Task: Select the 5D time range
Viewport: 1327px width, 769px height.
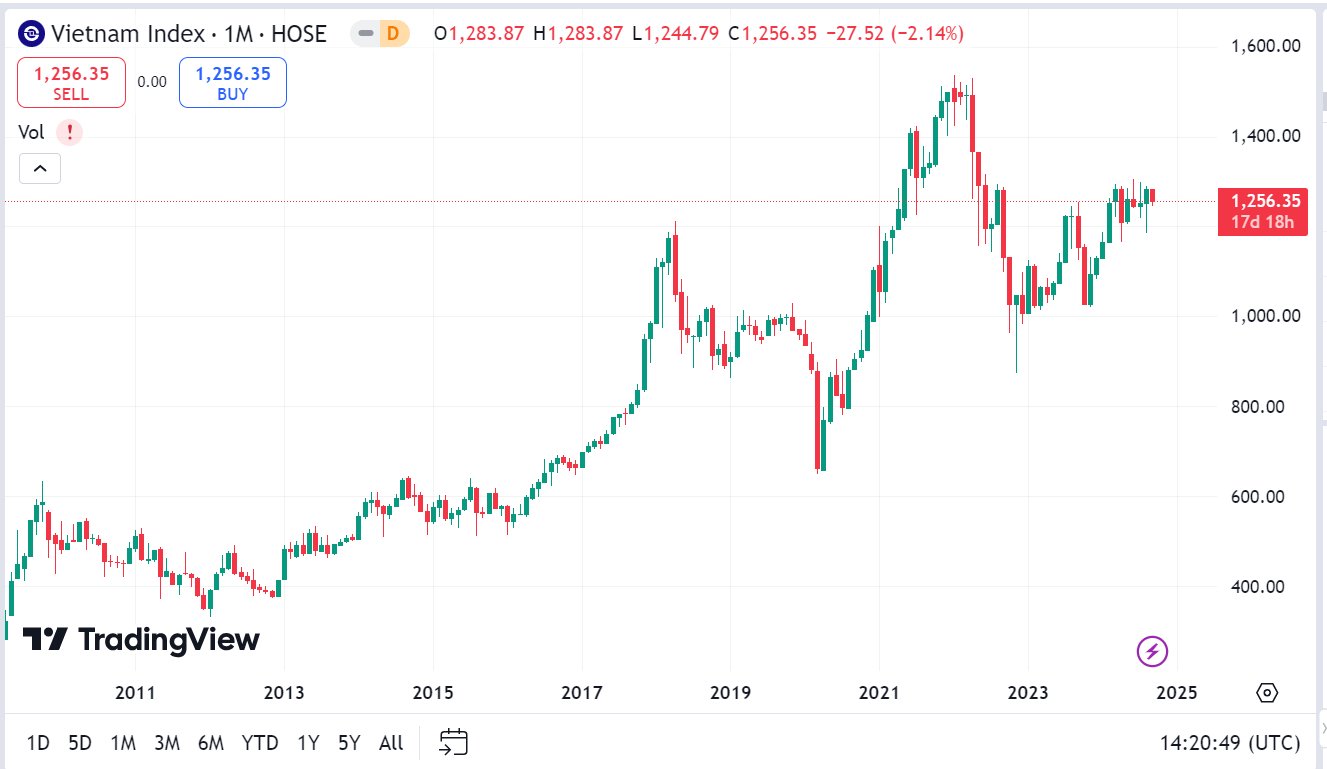Action: 80,743
